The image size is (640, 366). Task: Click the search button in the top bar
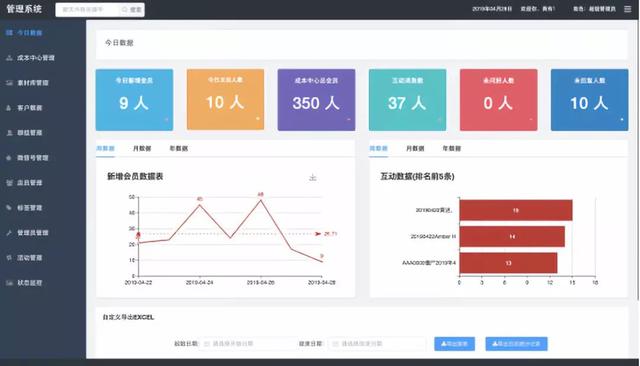(x=132, y=9)
